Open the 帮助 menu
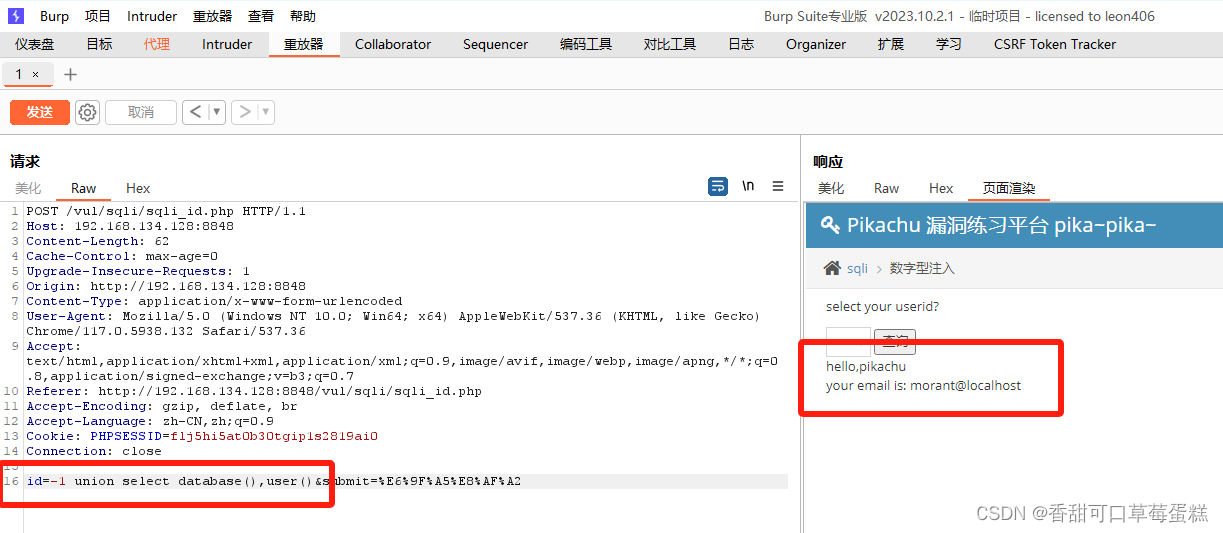 [x=303, y=16]
